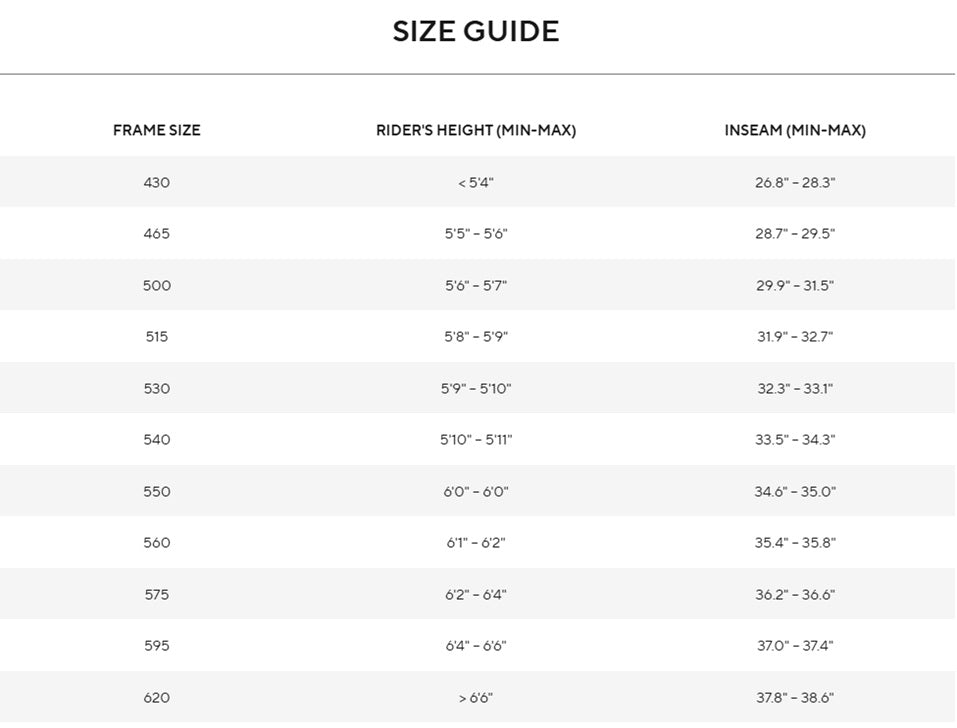Select frame size 620

(157, 697)
